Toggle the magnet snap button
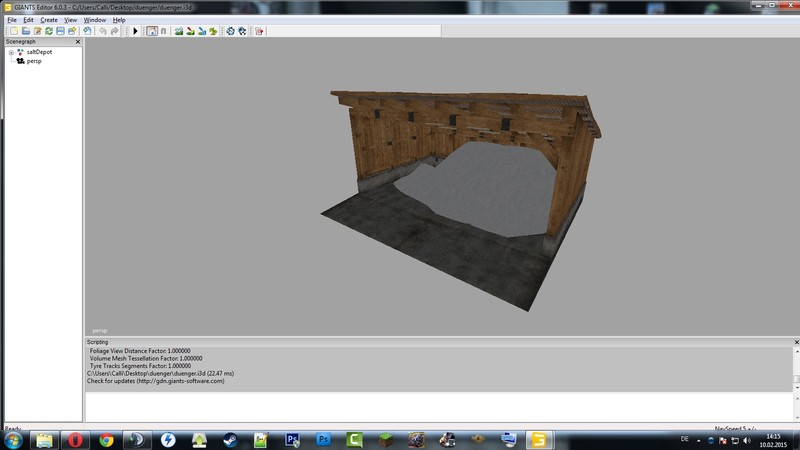 point(164,31)
